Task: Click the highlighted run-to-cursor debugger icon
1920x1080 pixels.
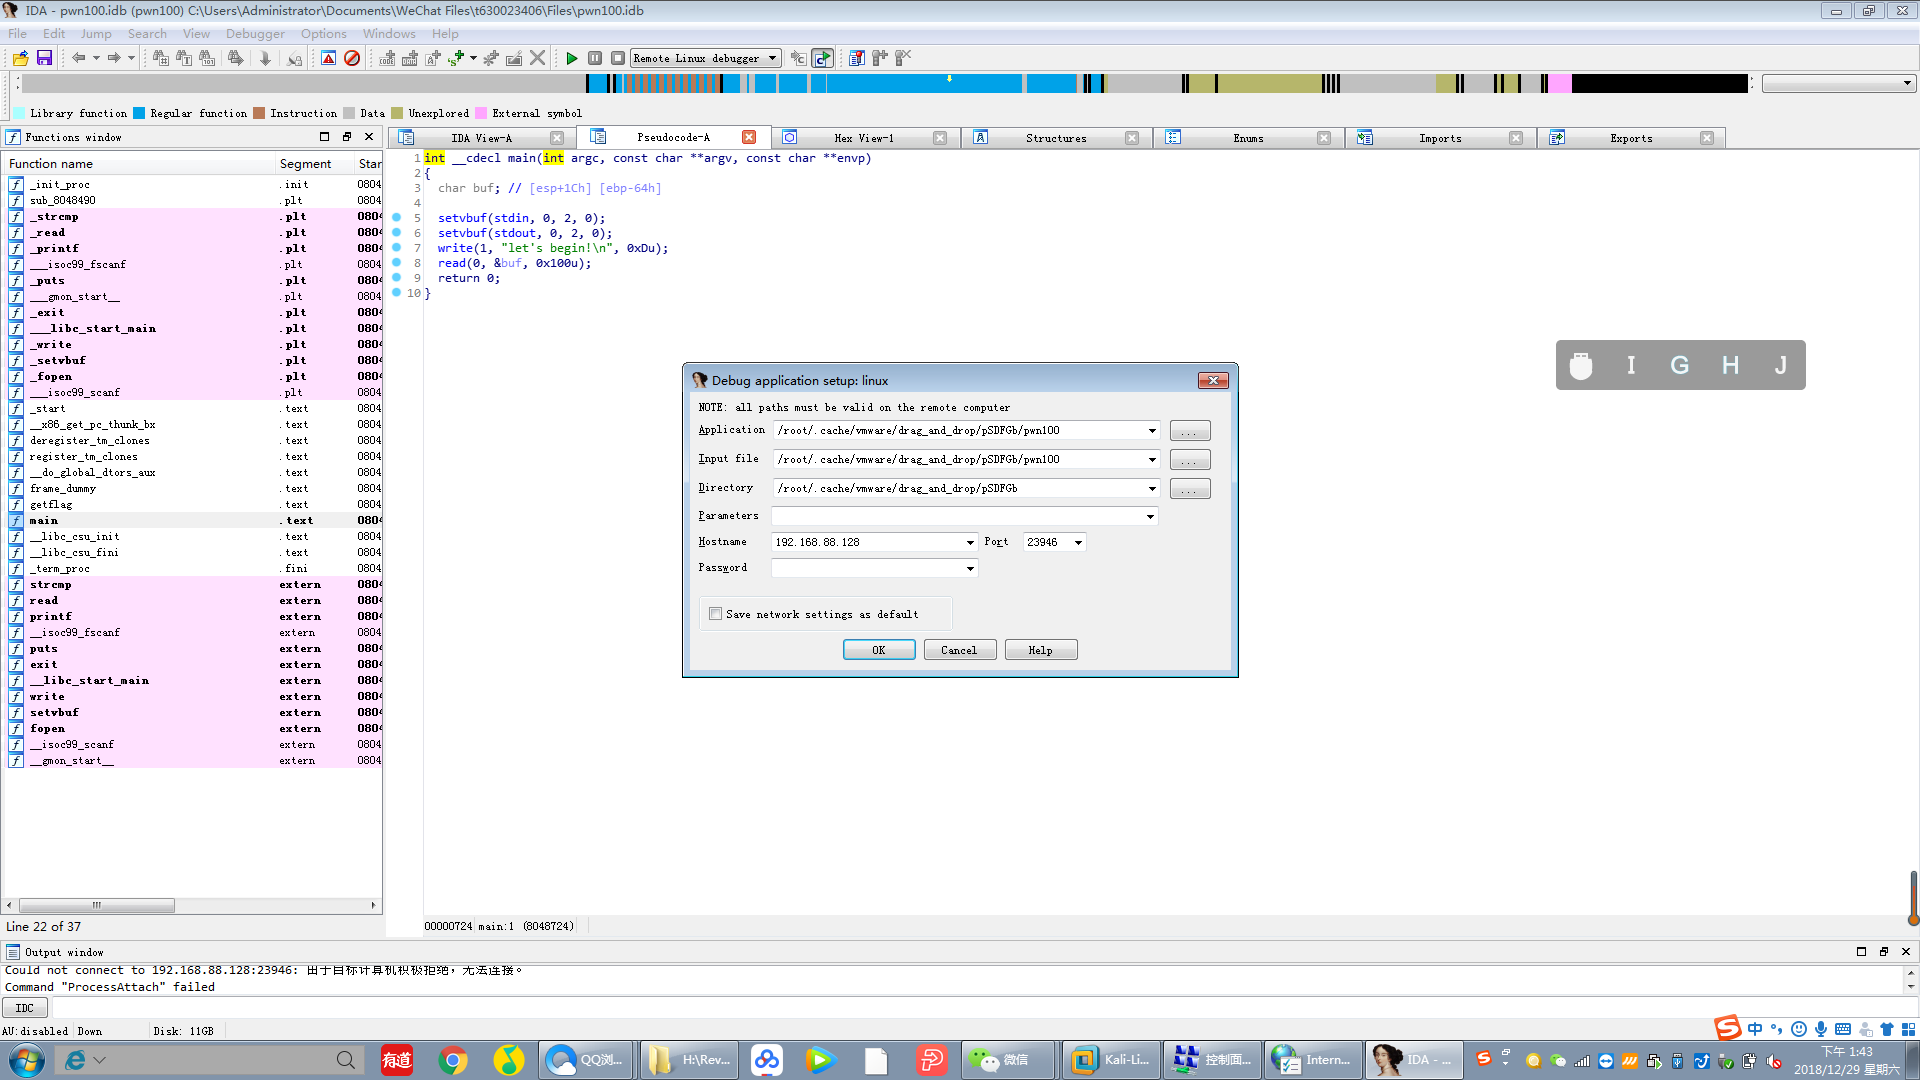Action: (822, 58)
